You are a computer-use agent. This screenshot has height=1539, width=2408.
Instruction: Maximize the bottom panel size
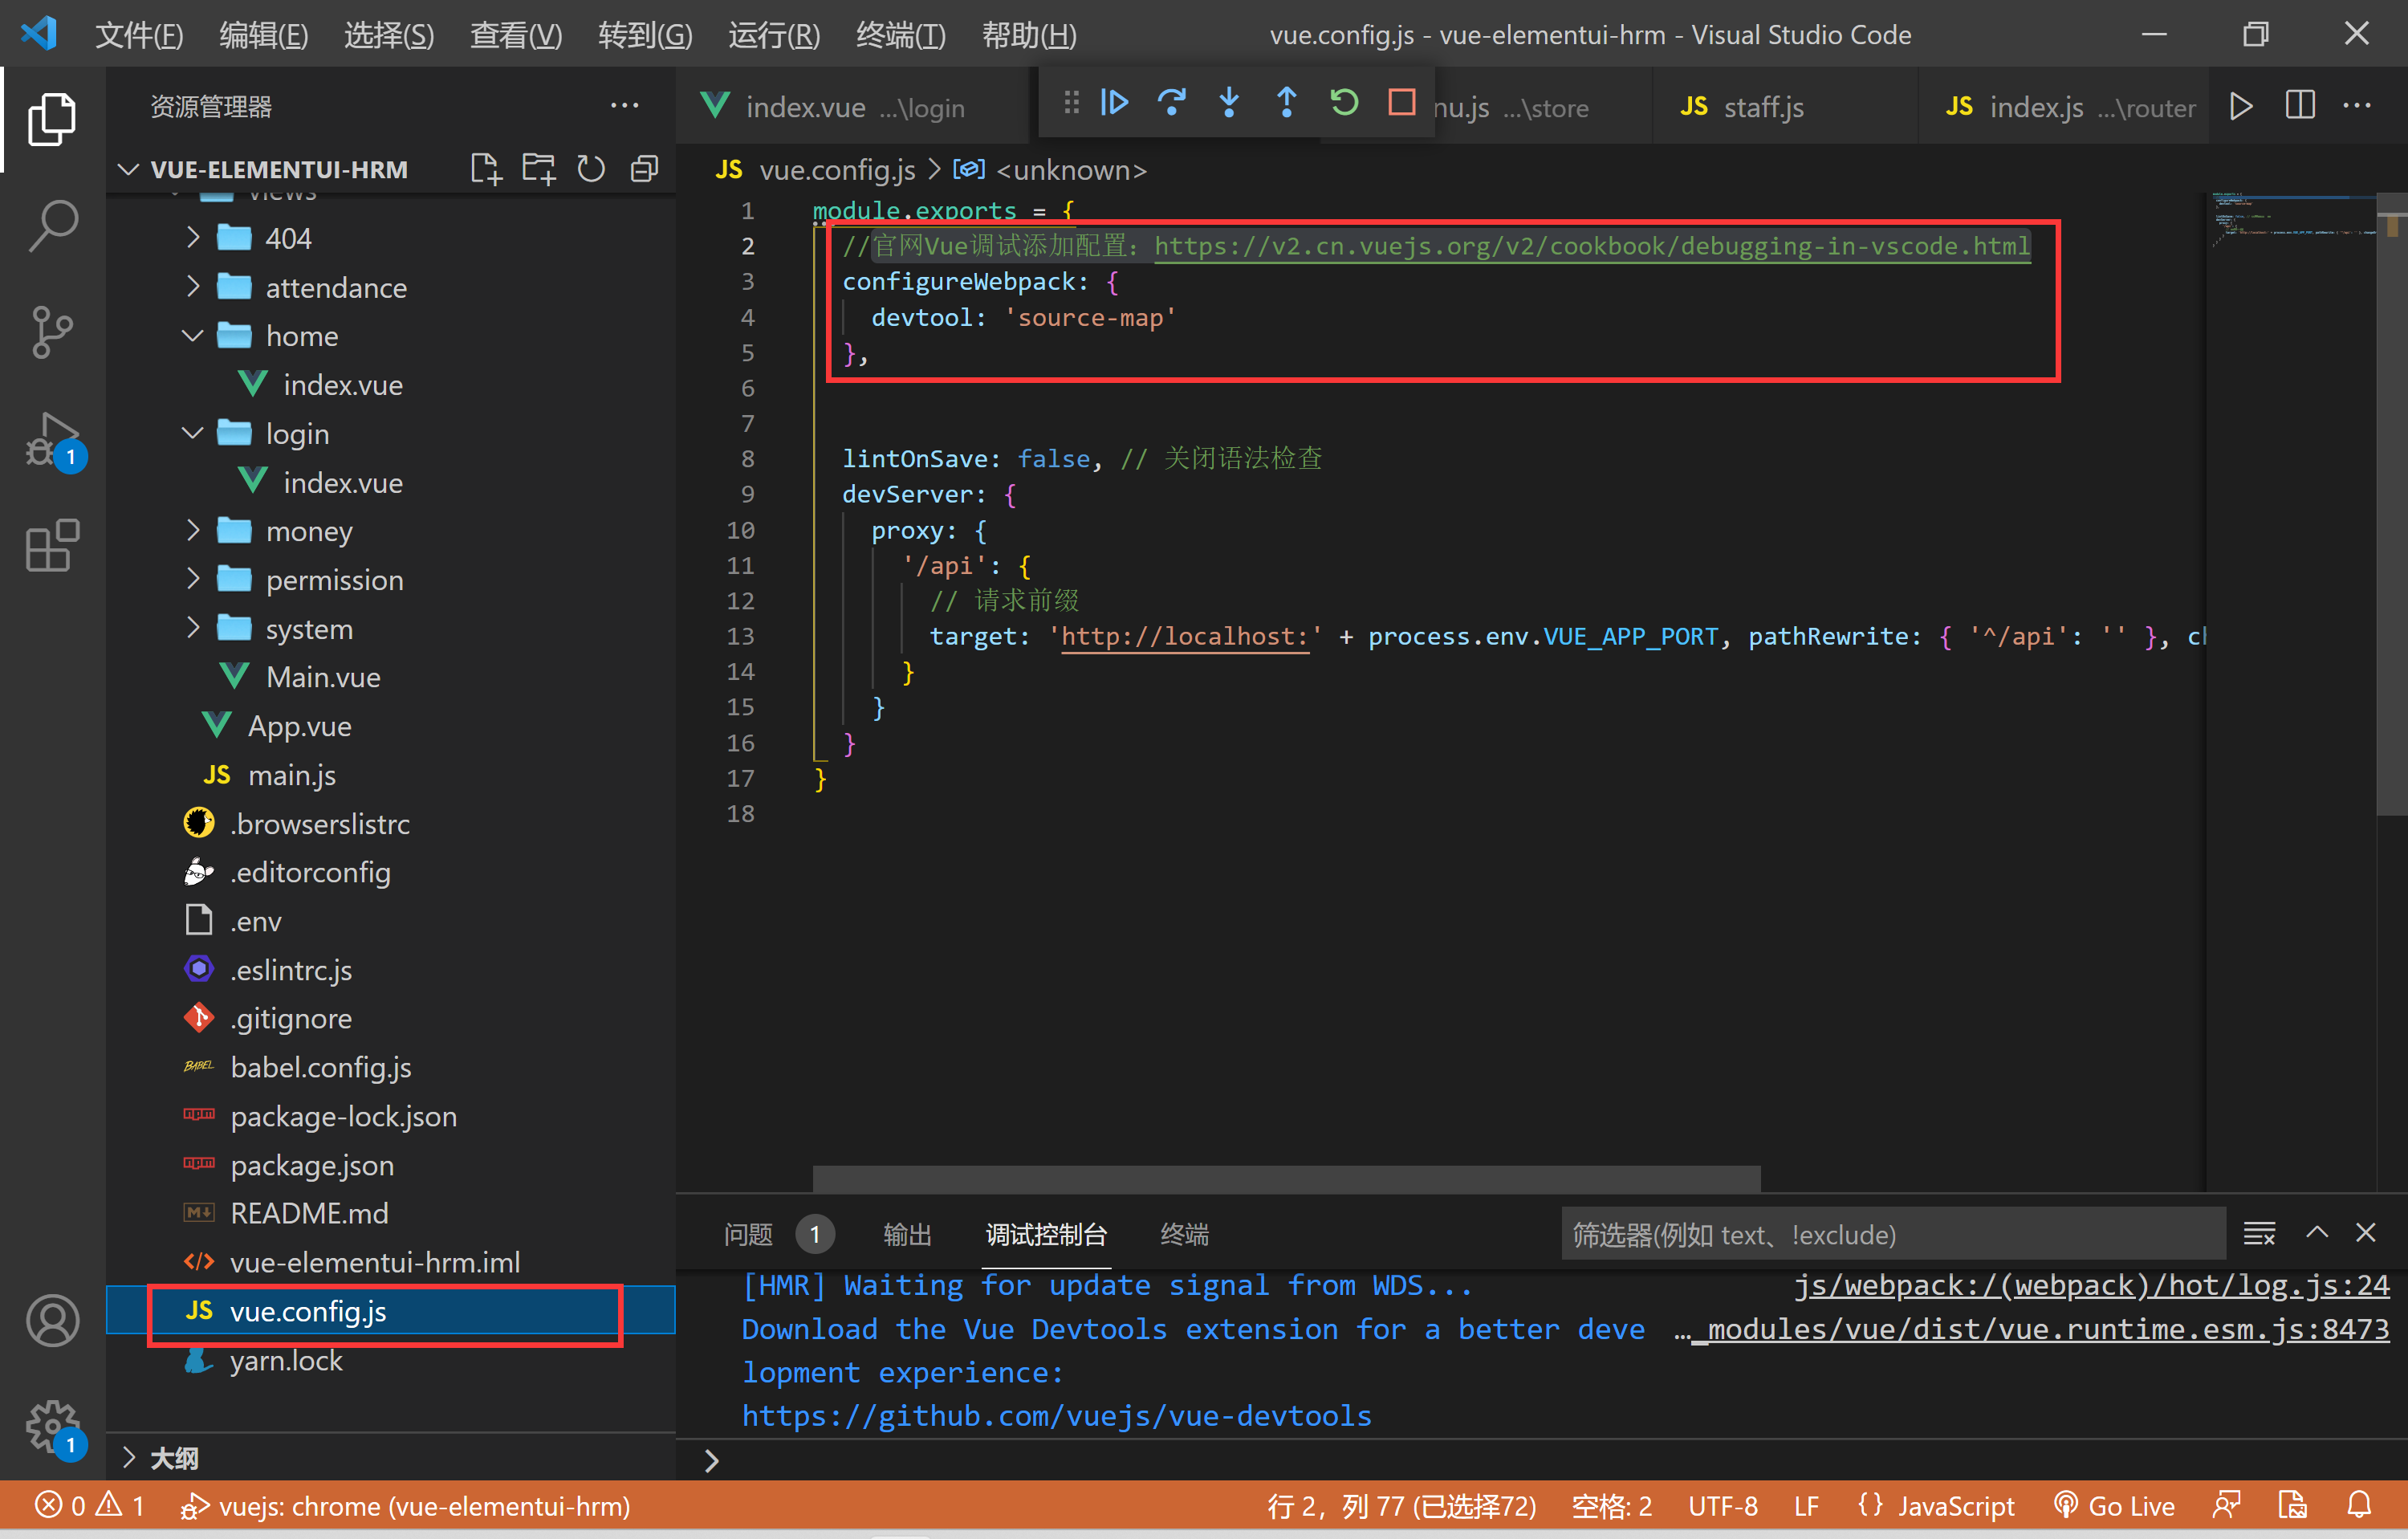coord(2317,1234)
